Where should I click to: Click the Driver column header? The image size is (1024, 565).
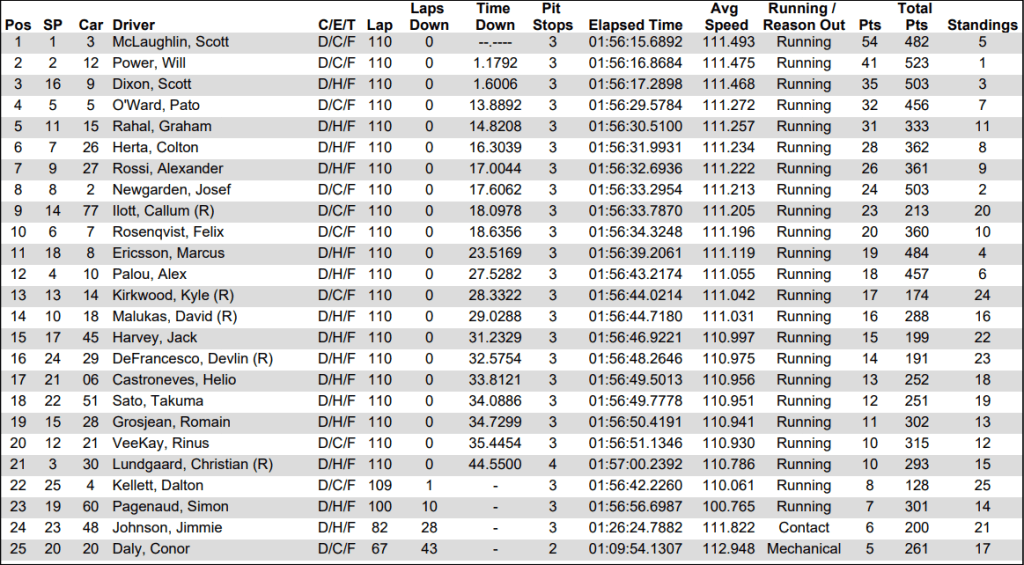tap(132, 25)
